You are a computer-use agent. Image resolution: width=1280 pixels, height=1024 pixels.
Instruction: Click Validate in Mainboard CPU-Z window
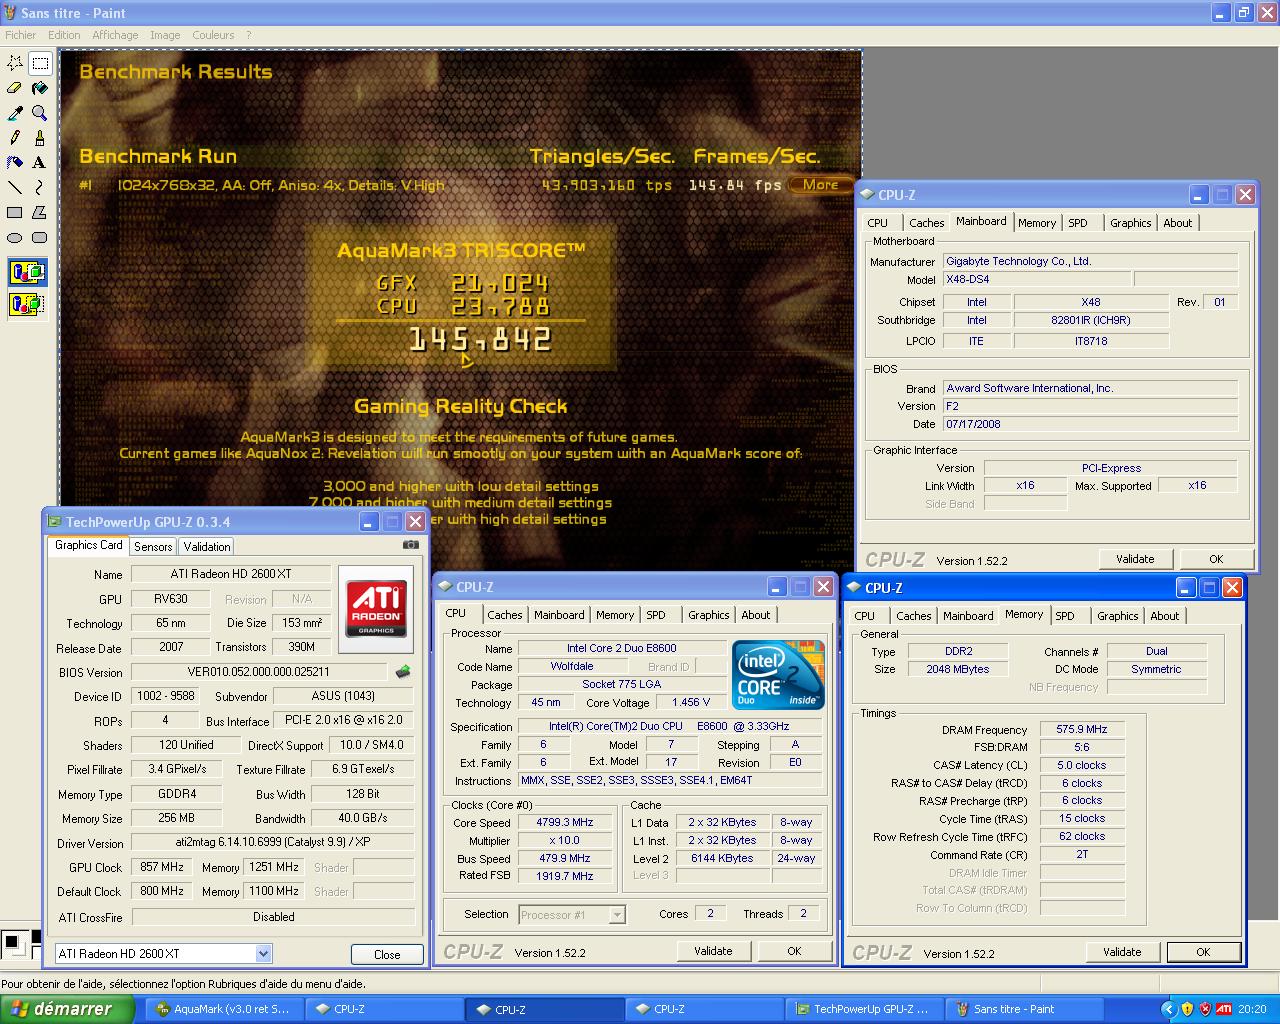1135,559
